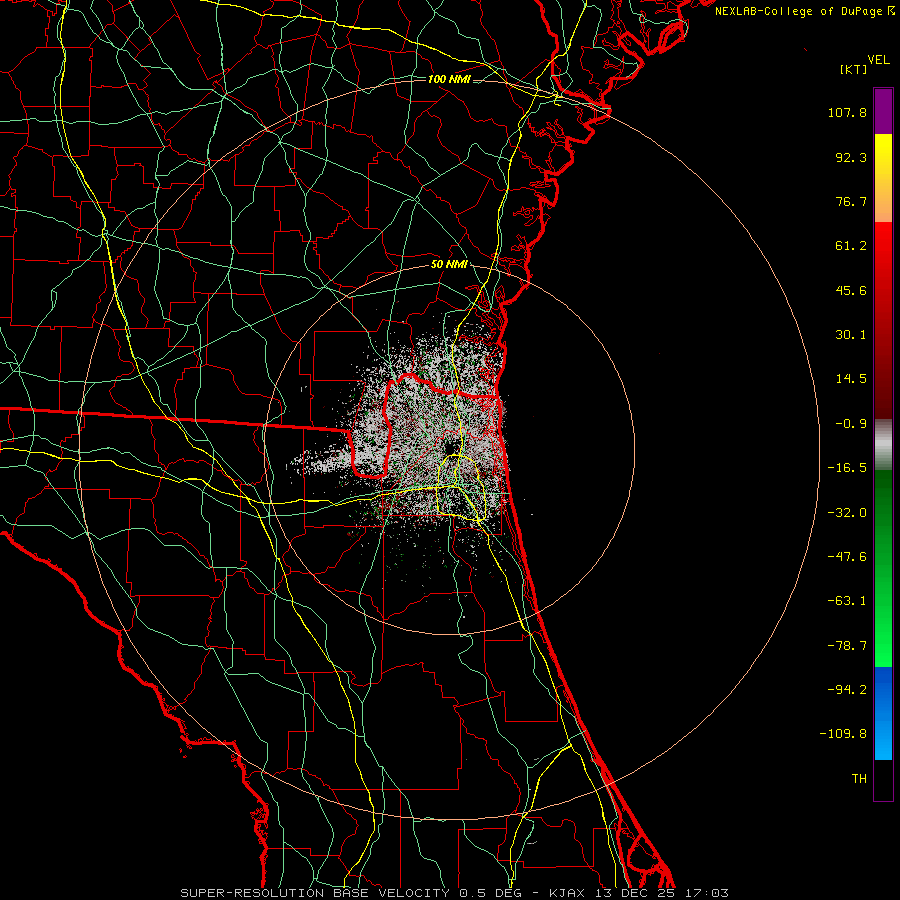The height and width of the screenshot is (900, 900).
Task: Click the 30.1 legend value
Action: (851, 335)
